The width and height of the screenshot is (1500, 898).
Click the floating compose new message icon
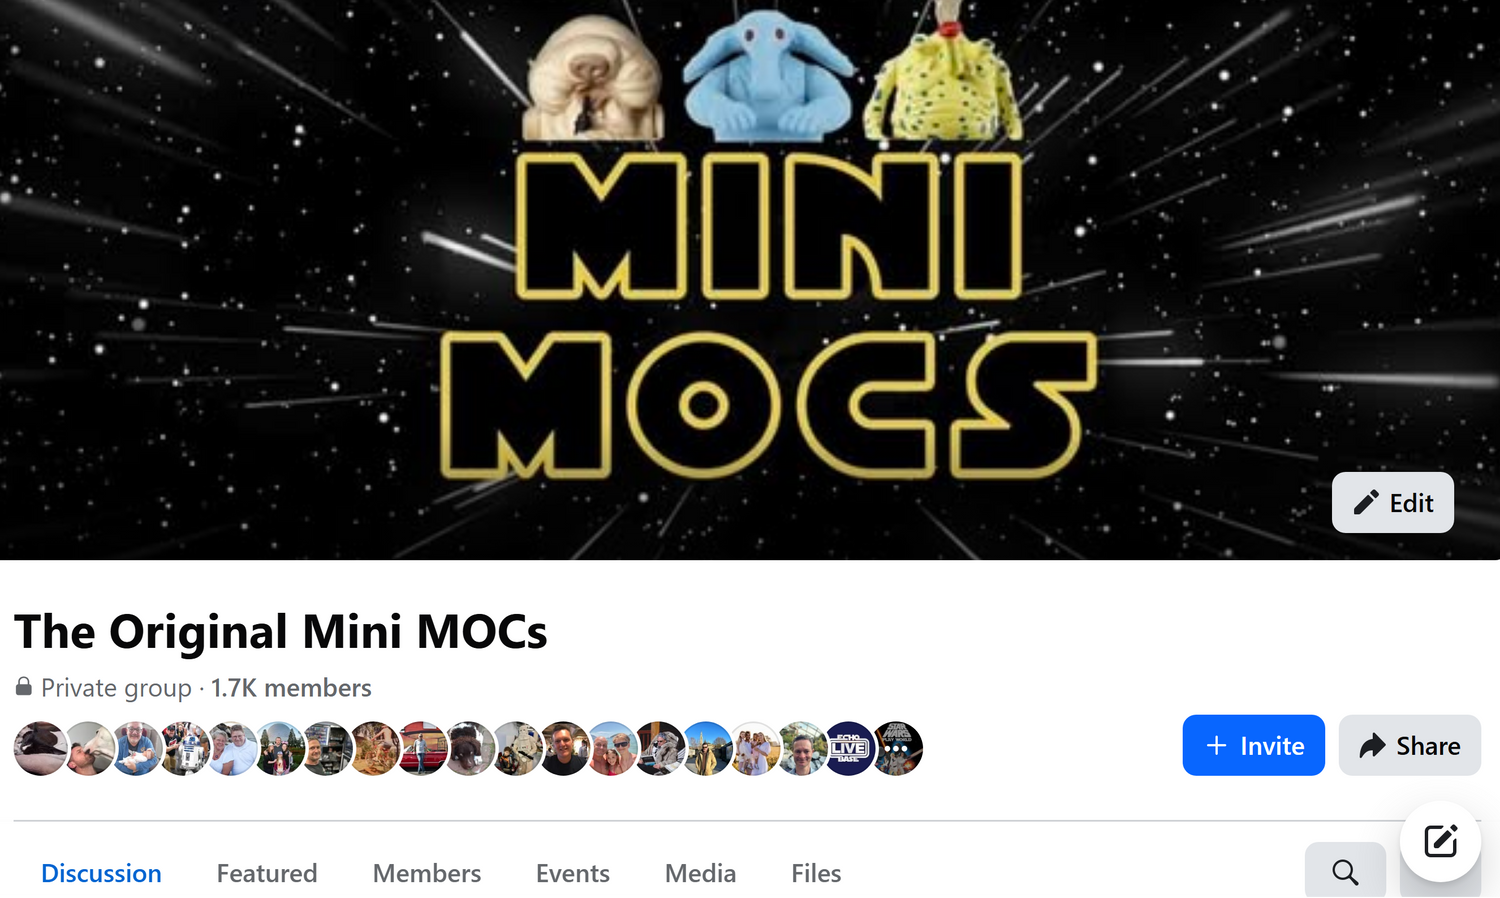pyautogui.click(x=1440, y=841)
